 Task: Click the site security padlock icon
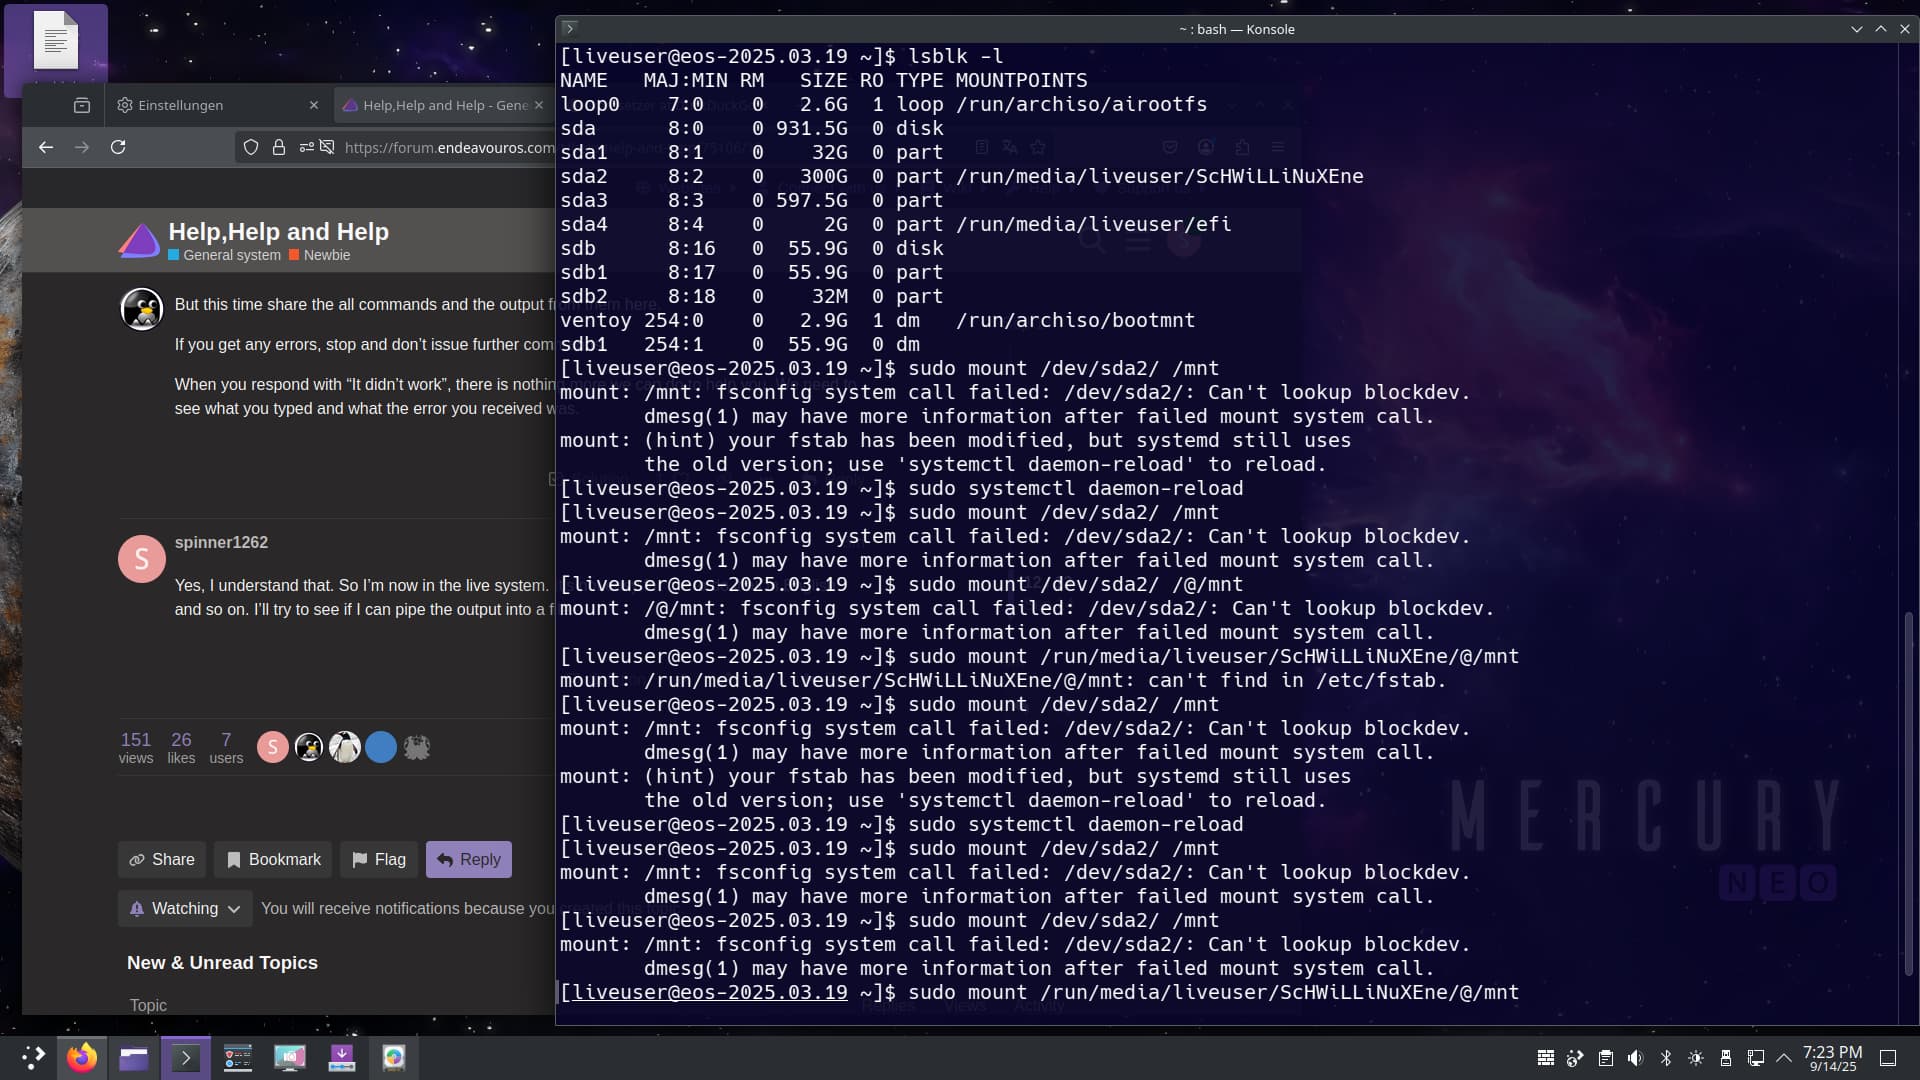(279, 147)
